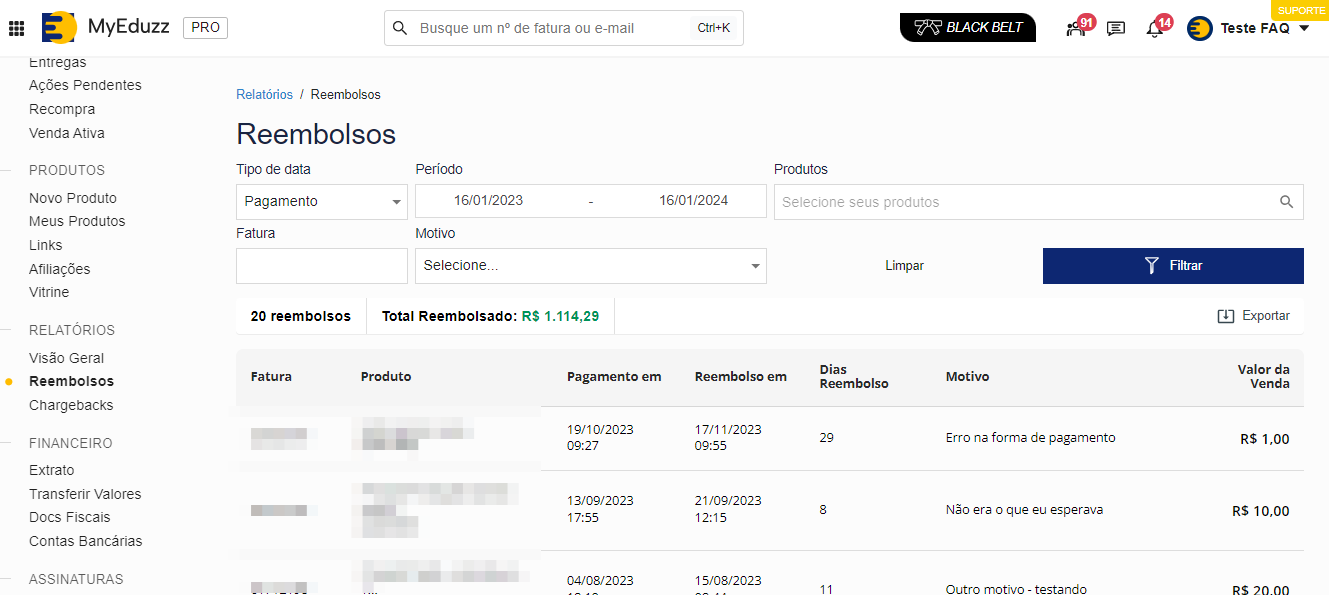Go to Extrato in the Financeiro section

(x=52, y=470)
